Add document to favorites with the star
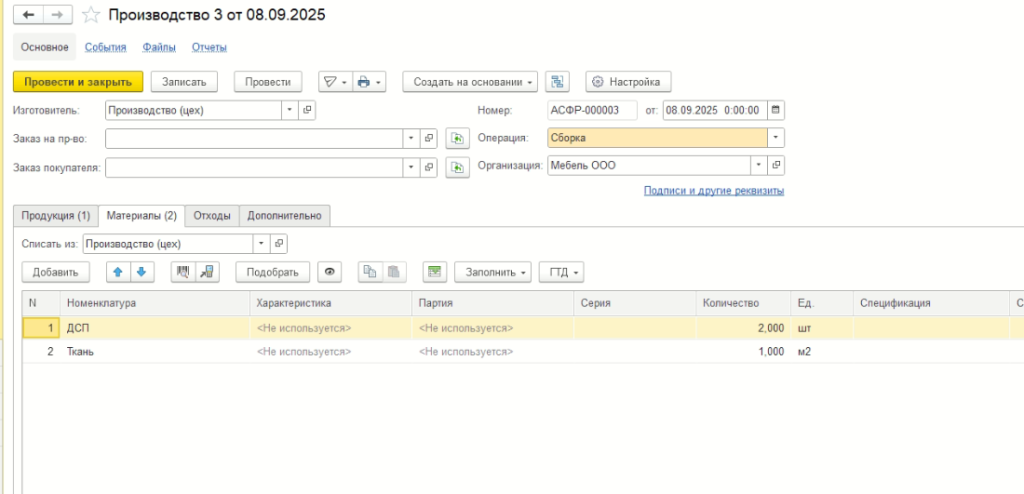 [x=91, y=15]
